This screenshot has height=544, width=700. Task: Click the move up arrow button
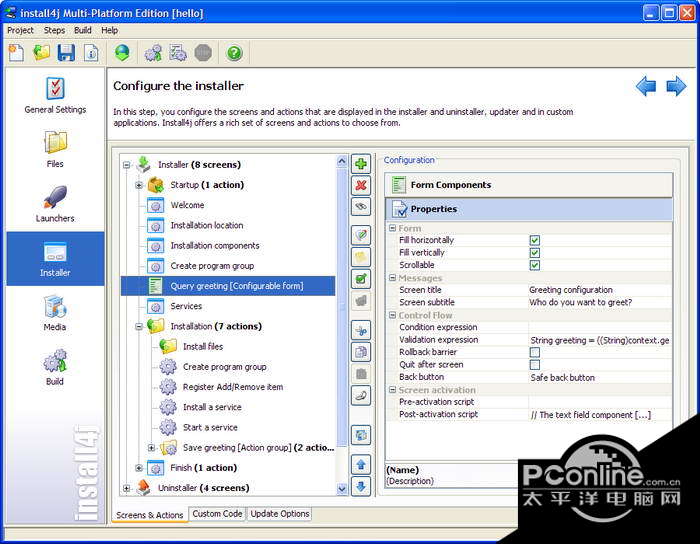pos(361,465)
